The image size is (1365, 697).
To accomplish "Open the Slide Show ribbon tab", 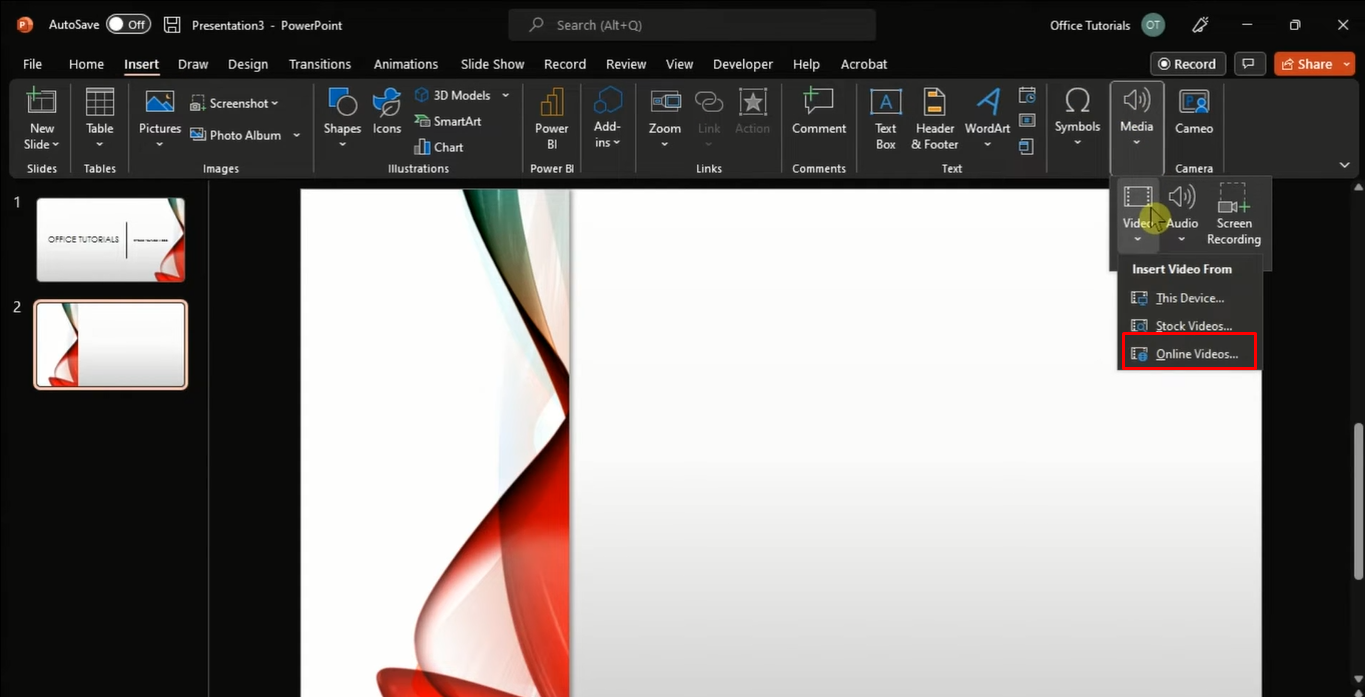I will pos(491,63).
